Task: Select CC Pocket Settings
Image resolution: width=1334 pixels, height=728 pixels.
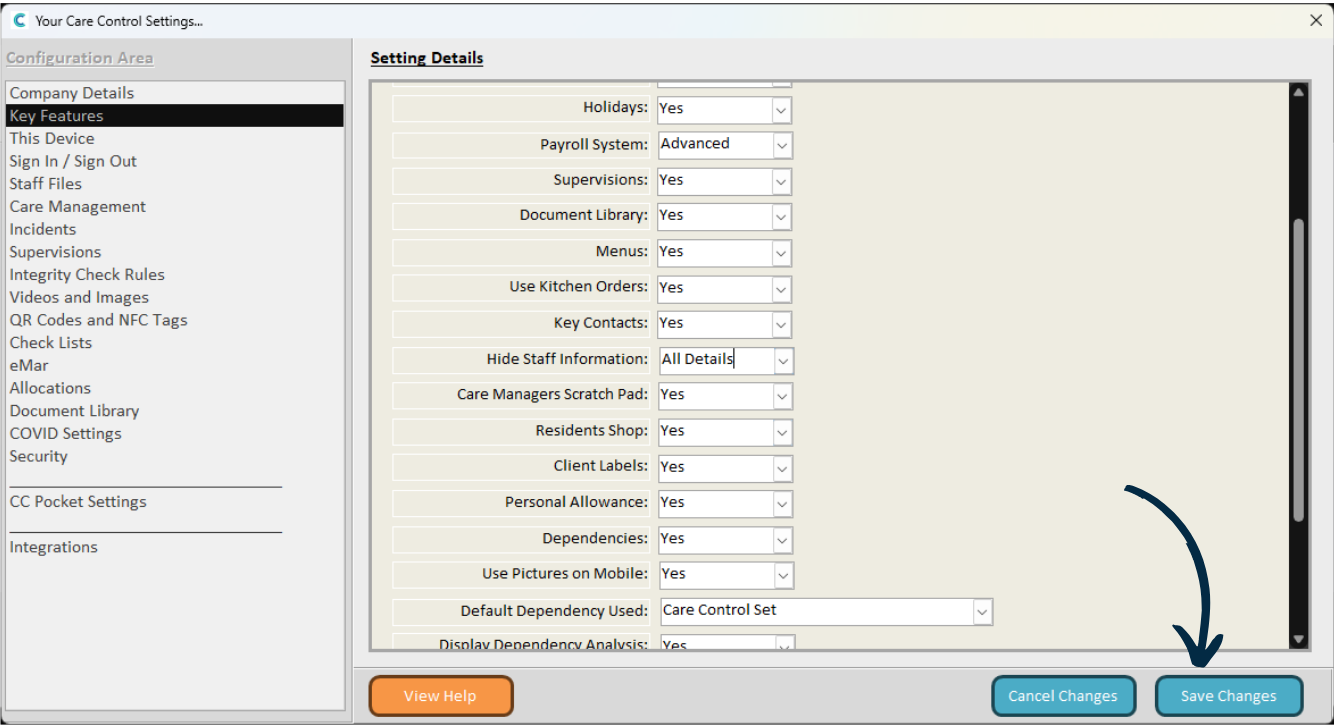Action: (78, 502)
